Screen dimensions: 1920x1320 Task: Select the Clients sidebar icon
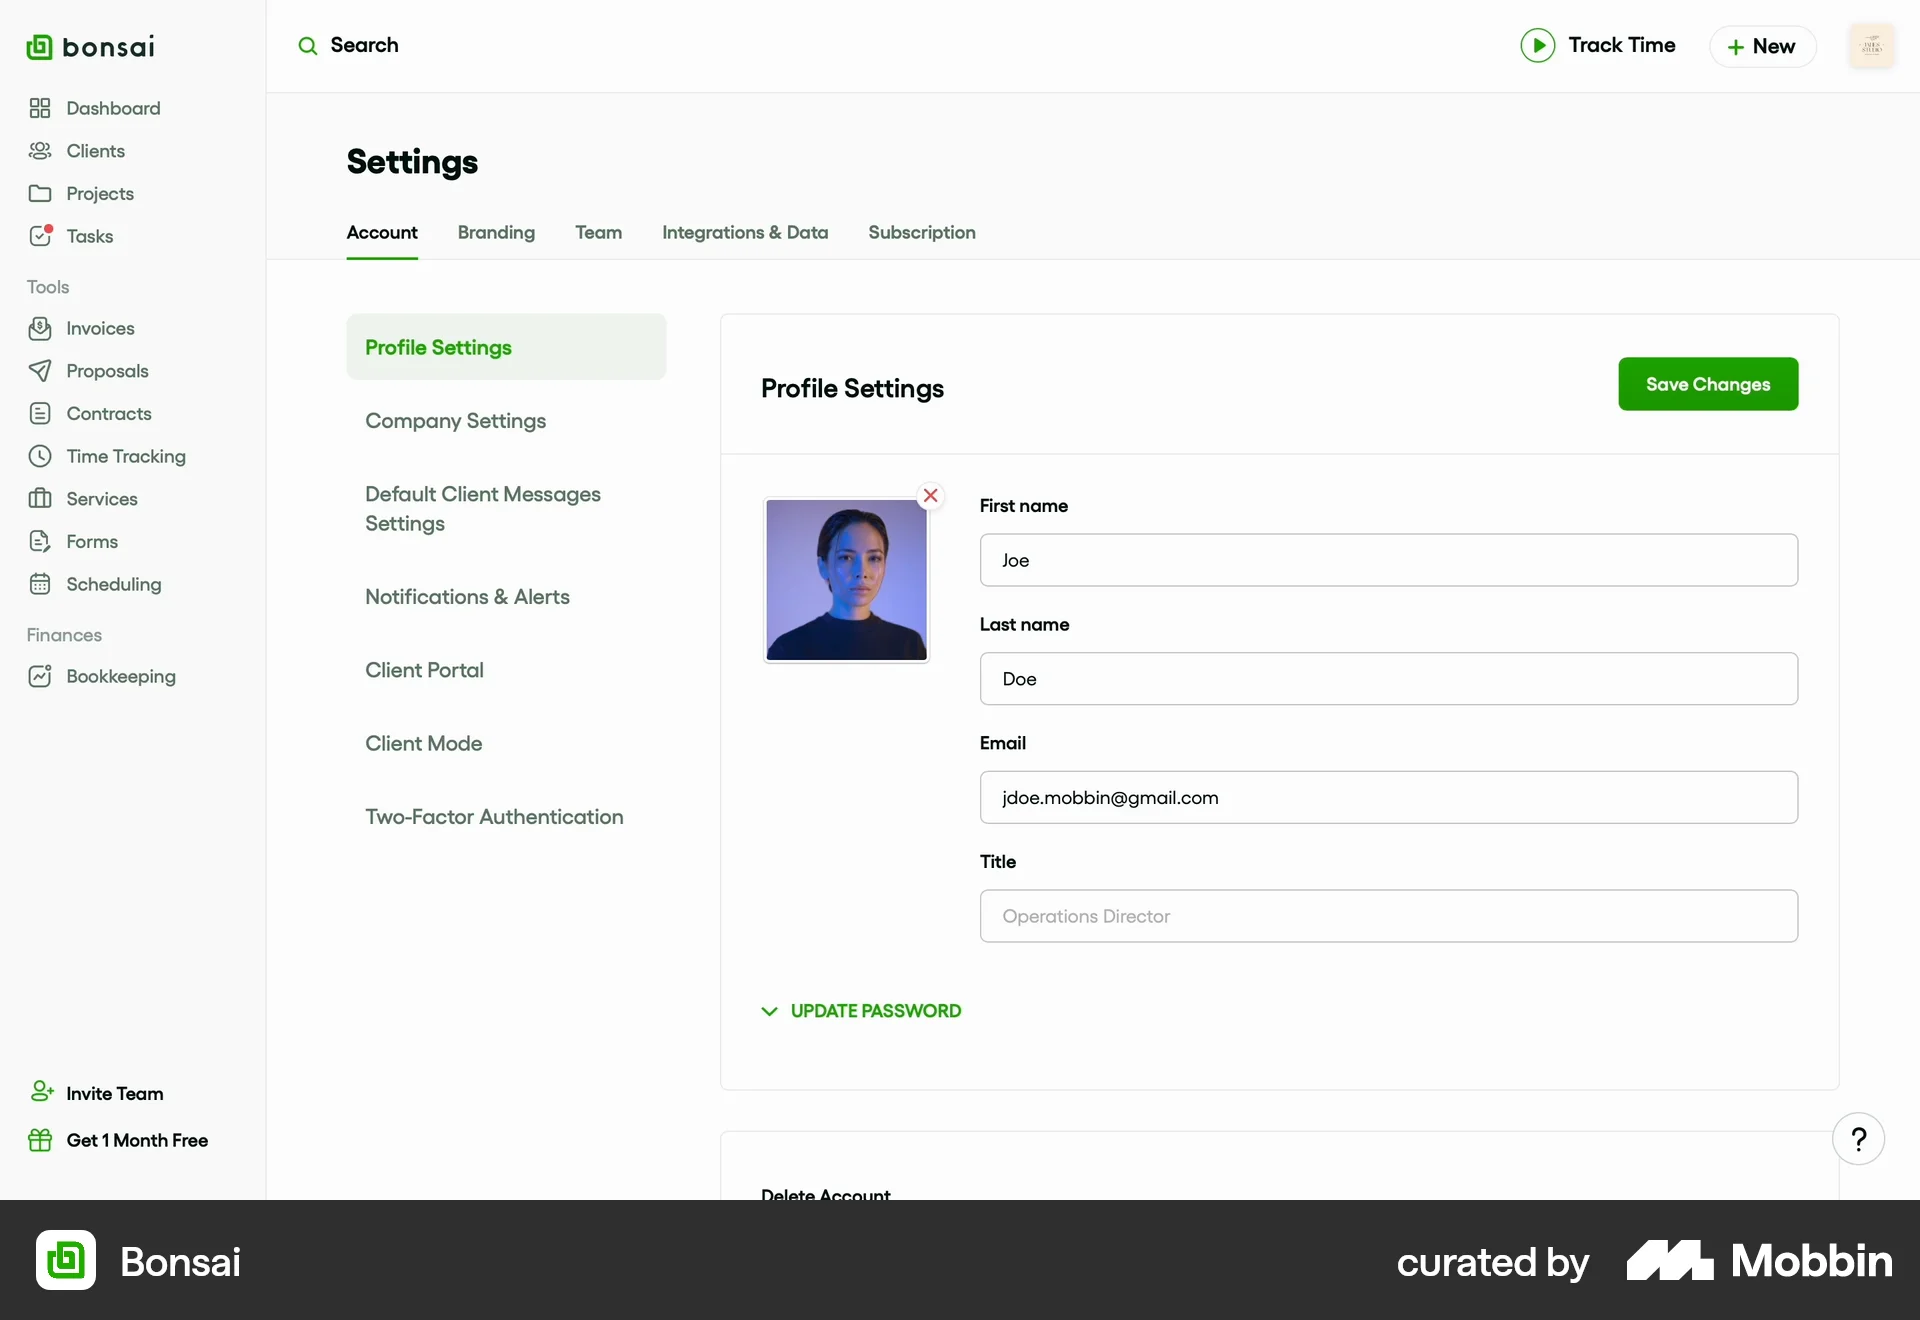[40, 151]
